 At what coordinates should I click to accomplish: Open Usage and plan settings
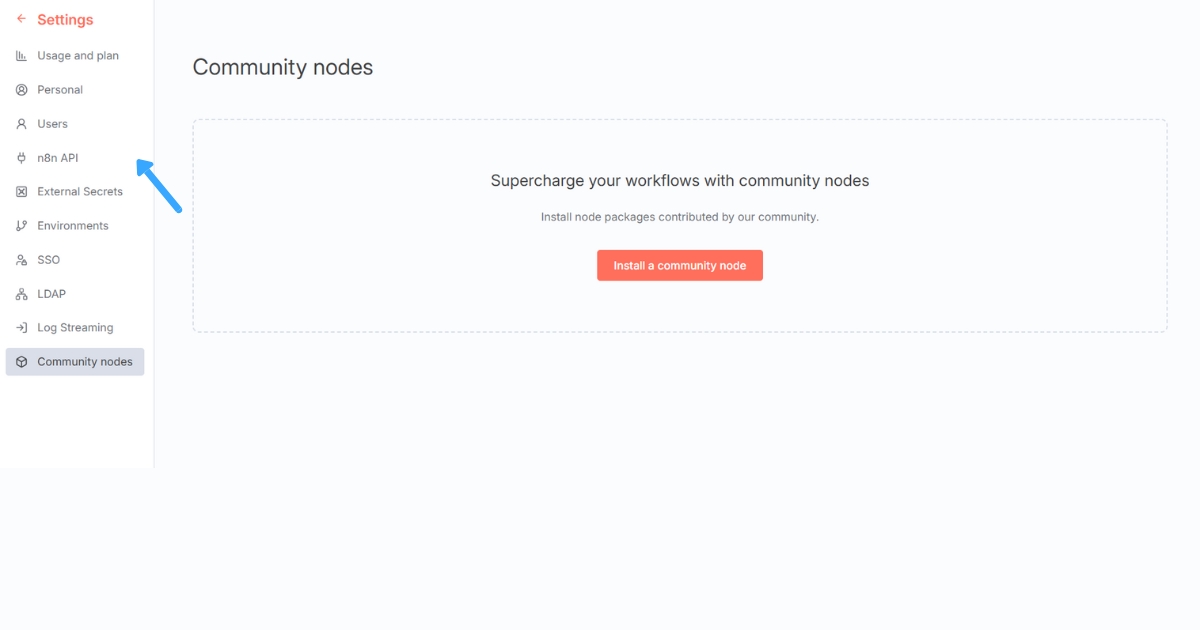point(77,55)
